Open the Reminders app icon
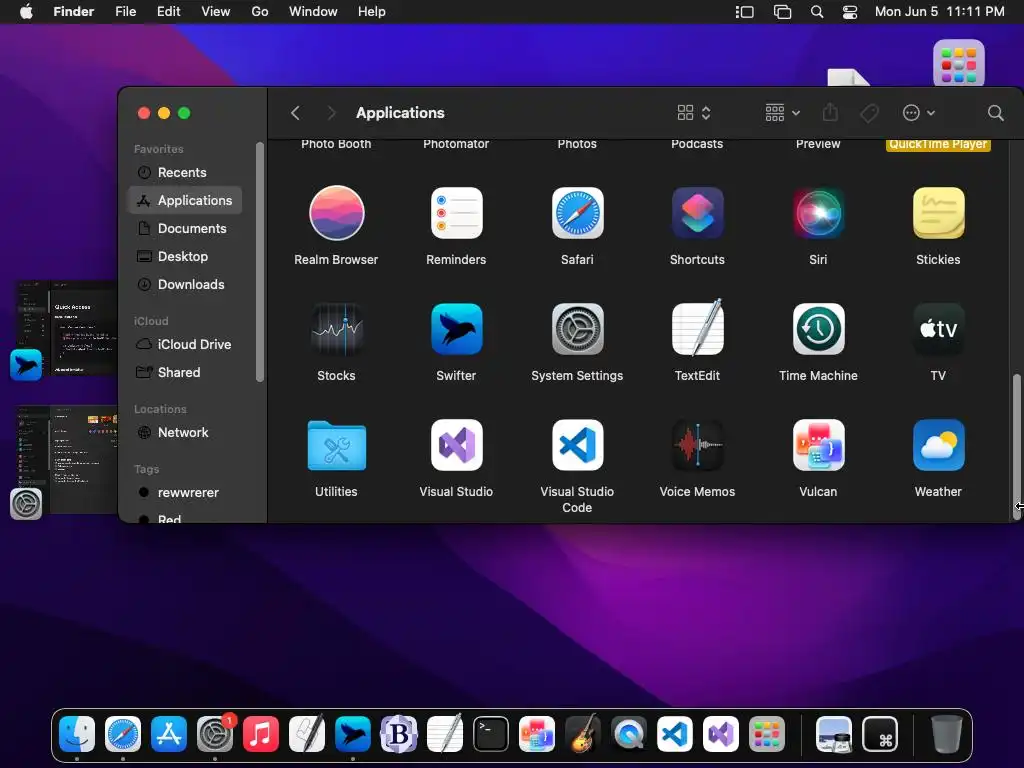 click(456, 213)
